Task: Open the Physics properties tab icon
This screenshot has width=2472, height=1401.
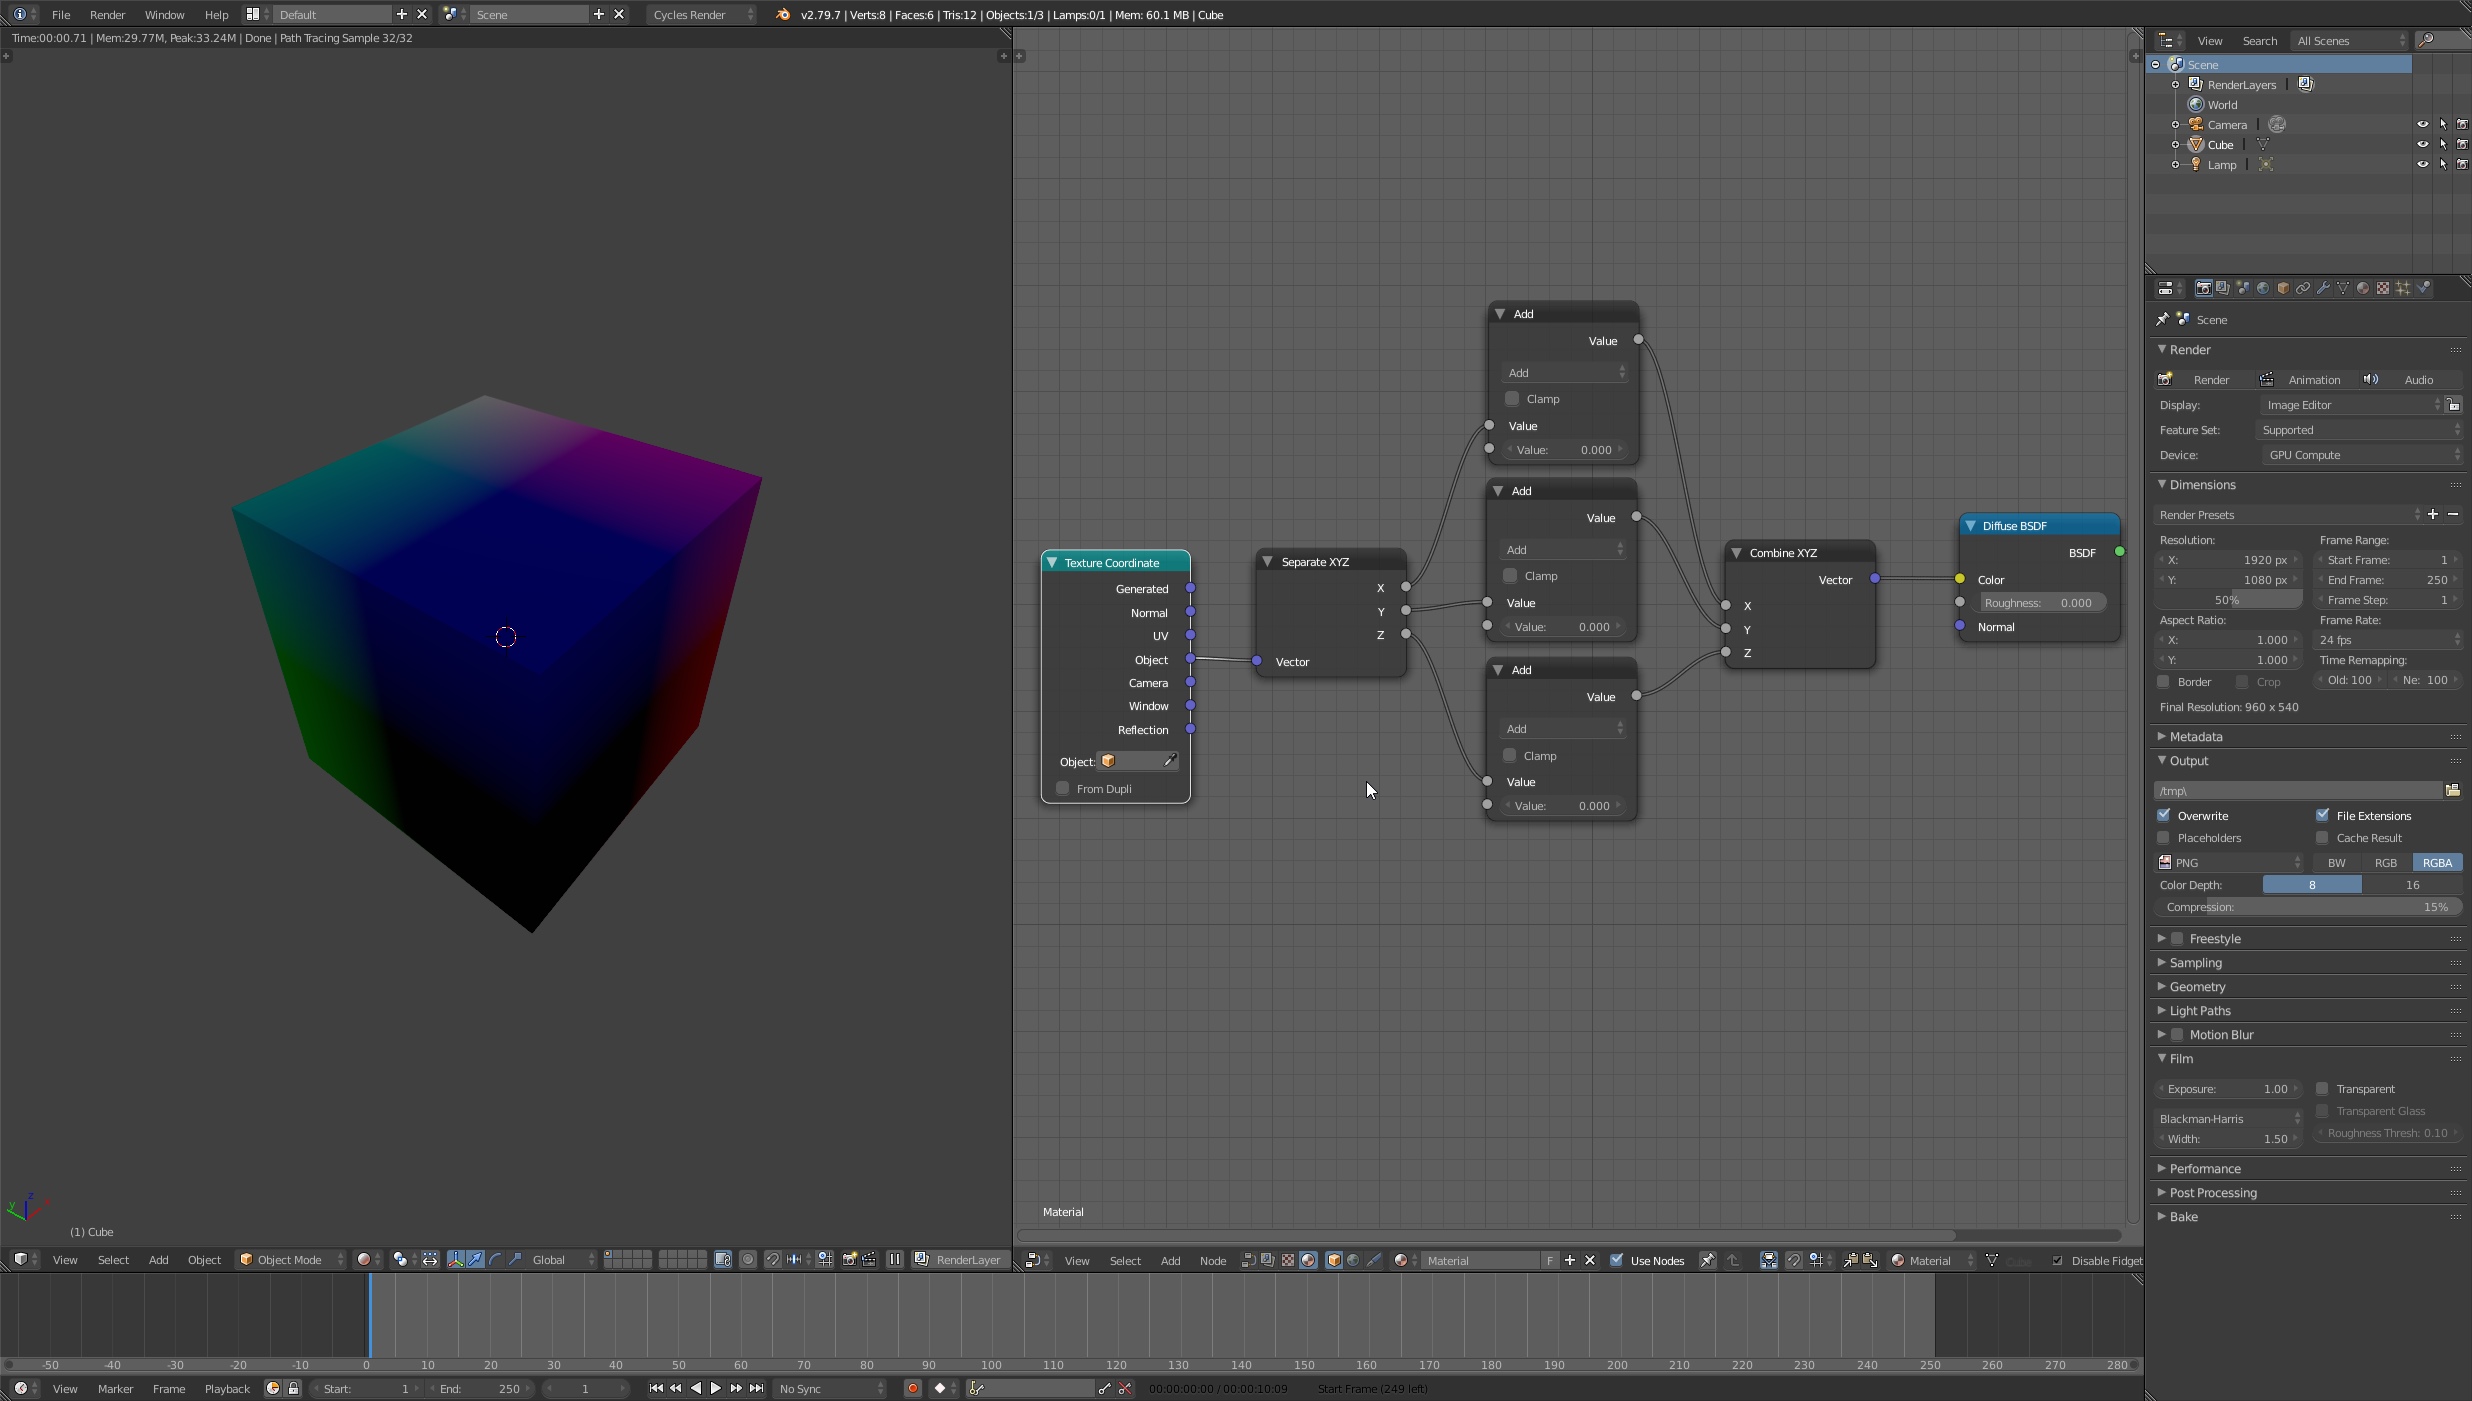Action: 2423,288
